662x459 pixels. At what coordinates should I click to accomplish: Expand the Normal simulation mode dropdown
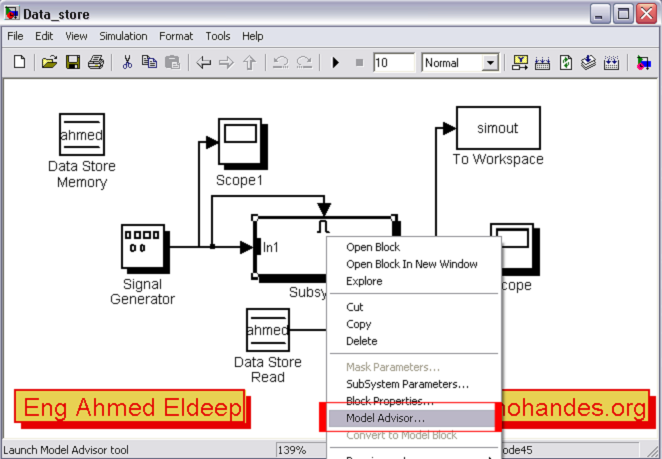click(490, 63)
